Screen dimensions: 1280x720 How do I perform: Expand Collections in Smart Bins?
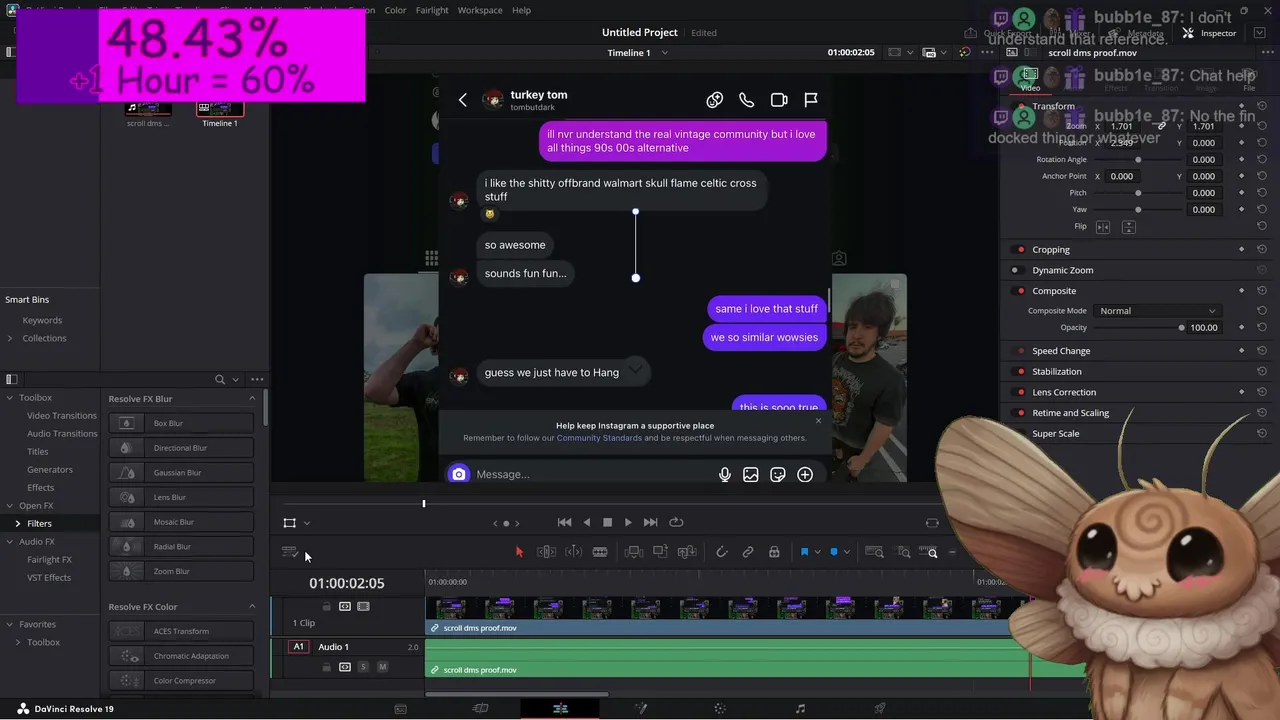coord(10,338)
